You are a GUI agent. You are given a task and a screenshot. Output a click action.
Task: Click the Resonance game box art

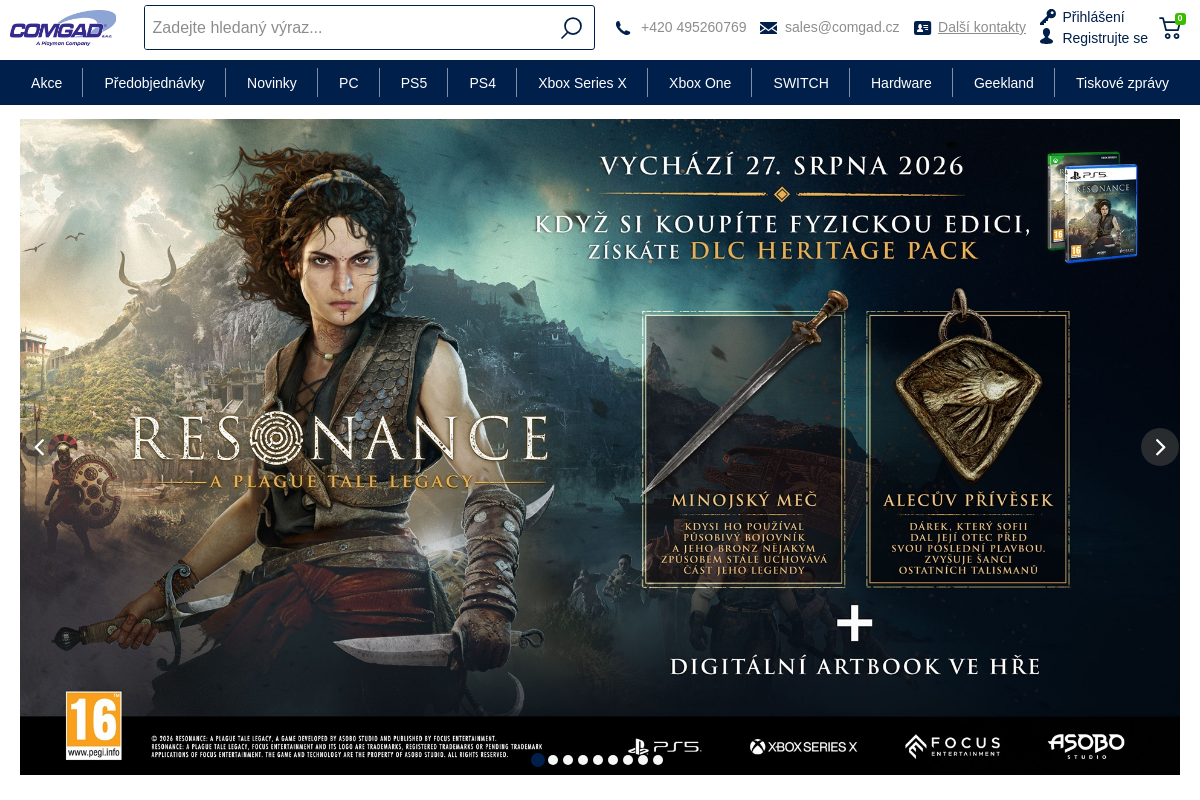pos(1092,207)
